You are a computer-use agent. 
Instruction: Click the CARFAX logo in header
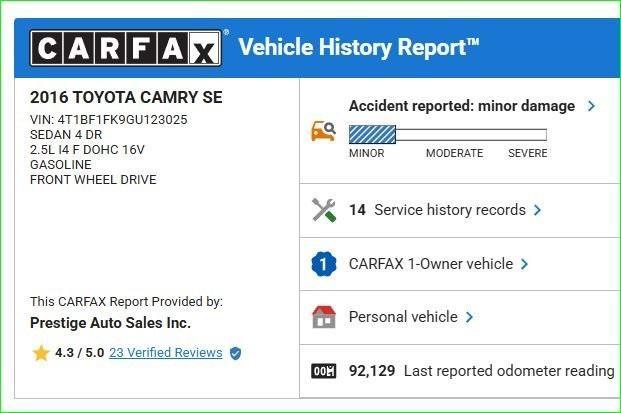pyautogui.click(x=127, y=48)
